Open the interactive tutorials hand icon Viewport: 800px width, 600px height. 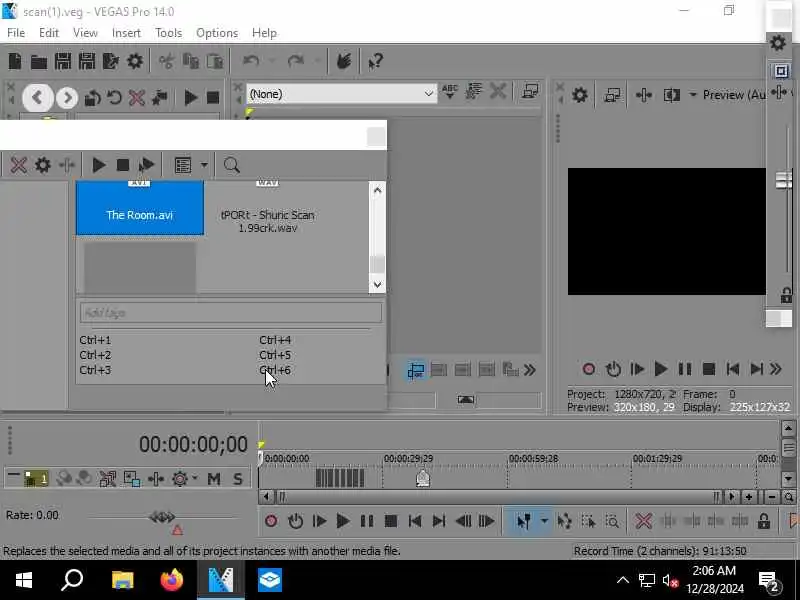tap(344, 61)
